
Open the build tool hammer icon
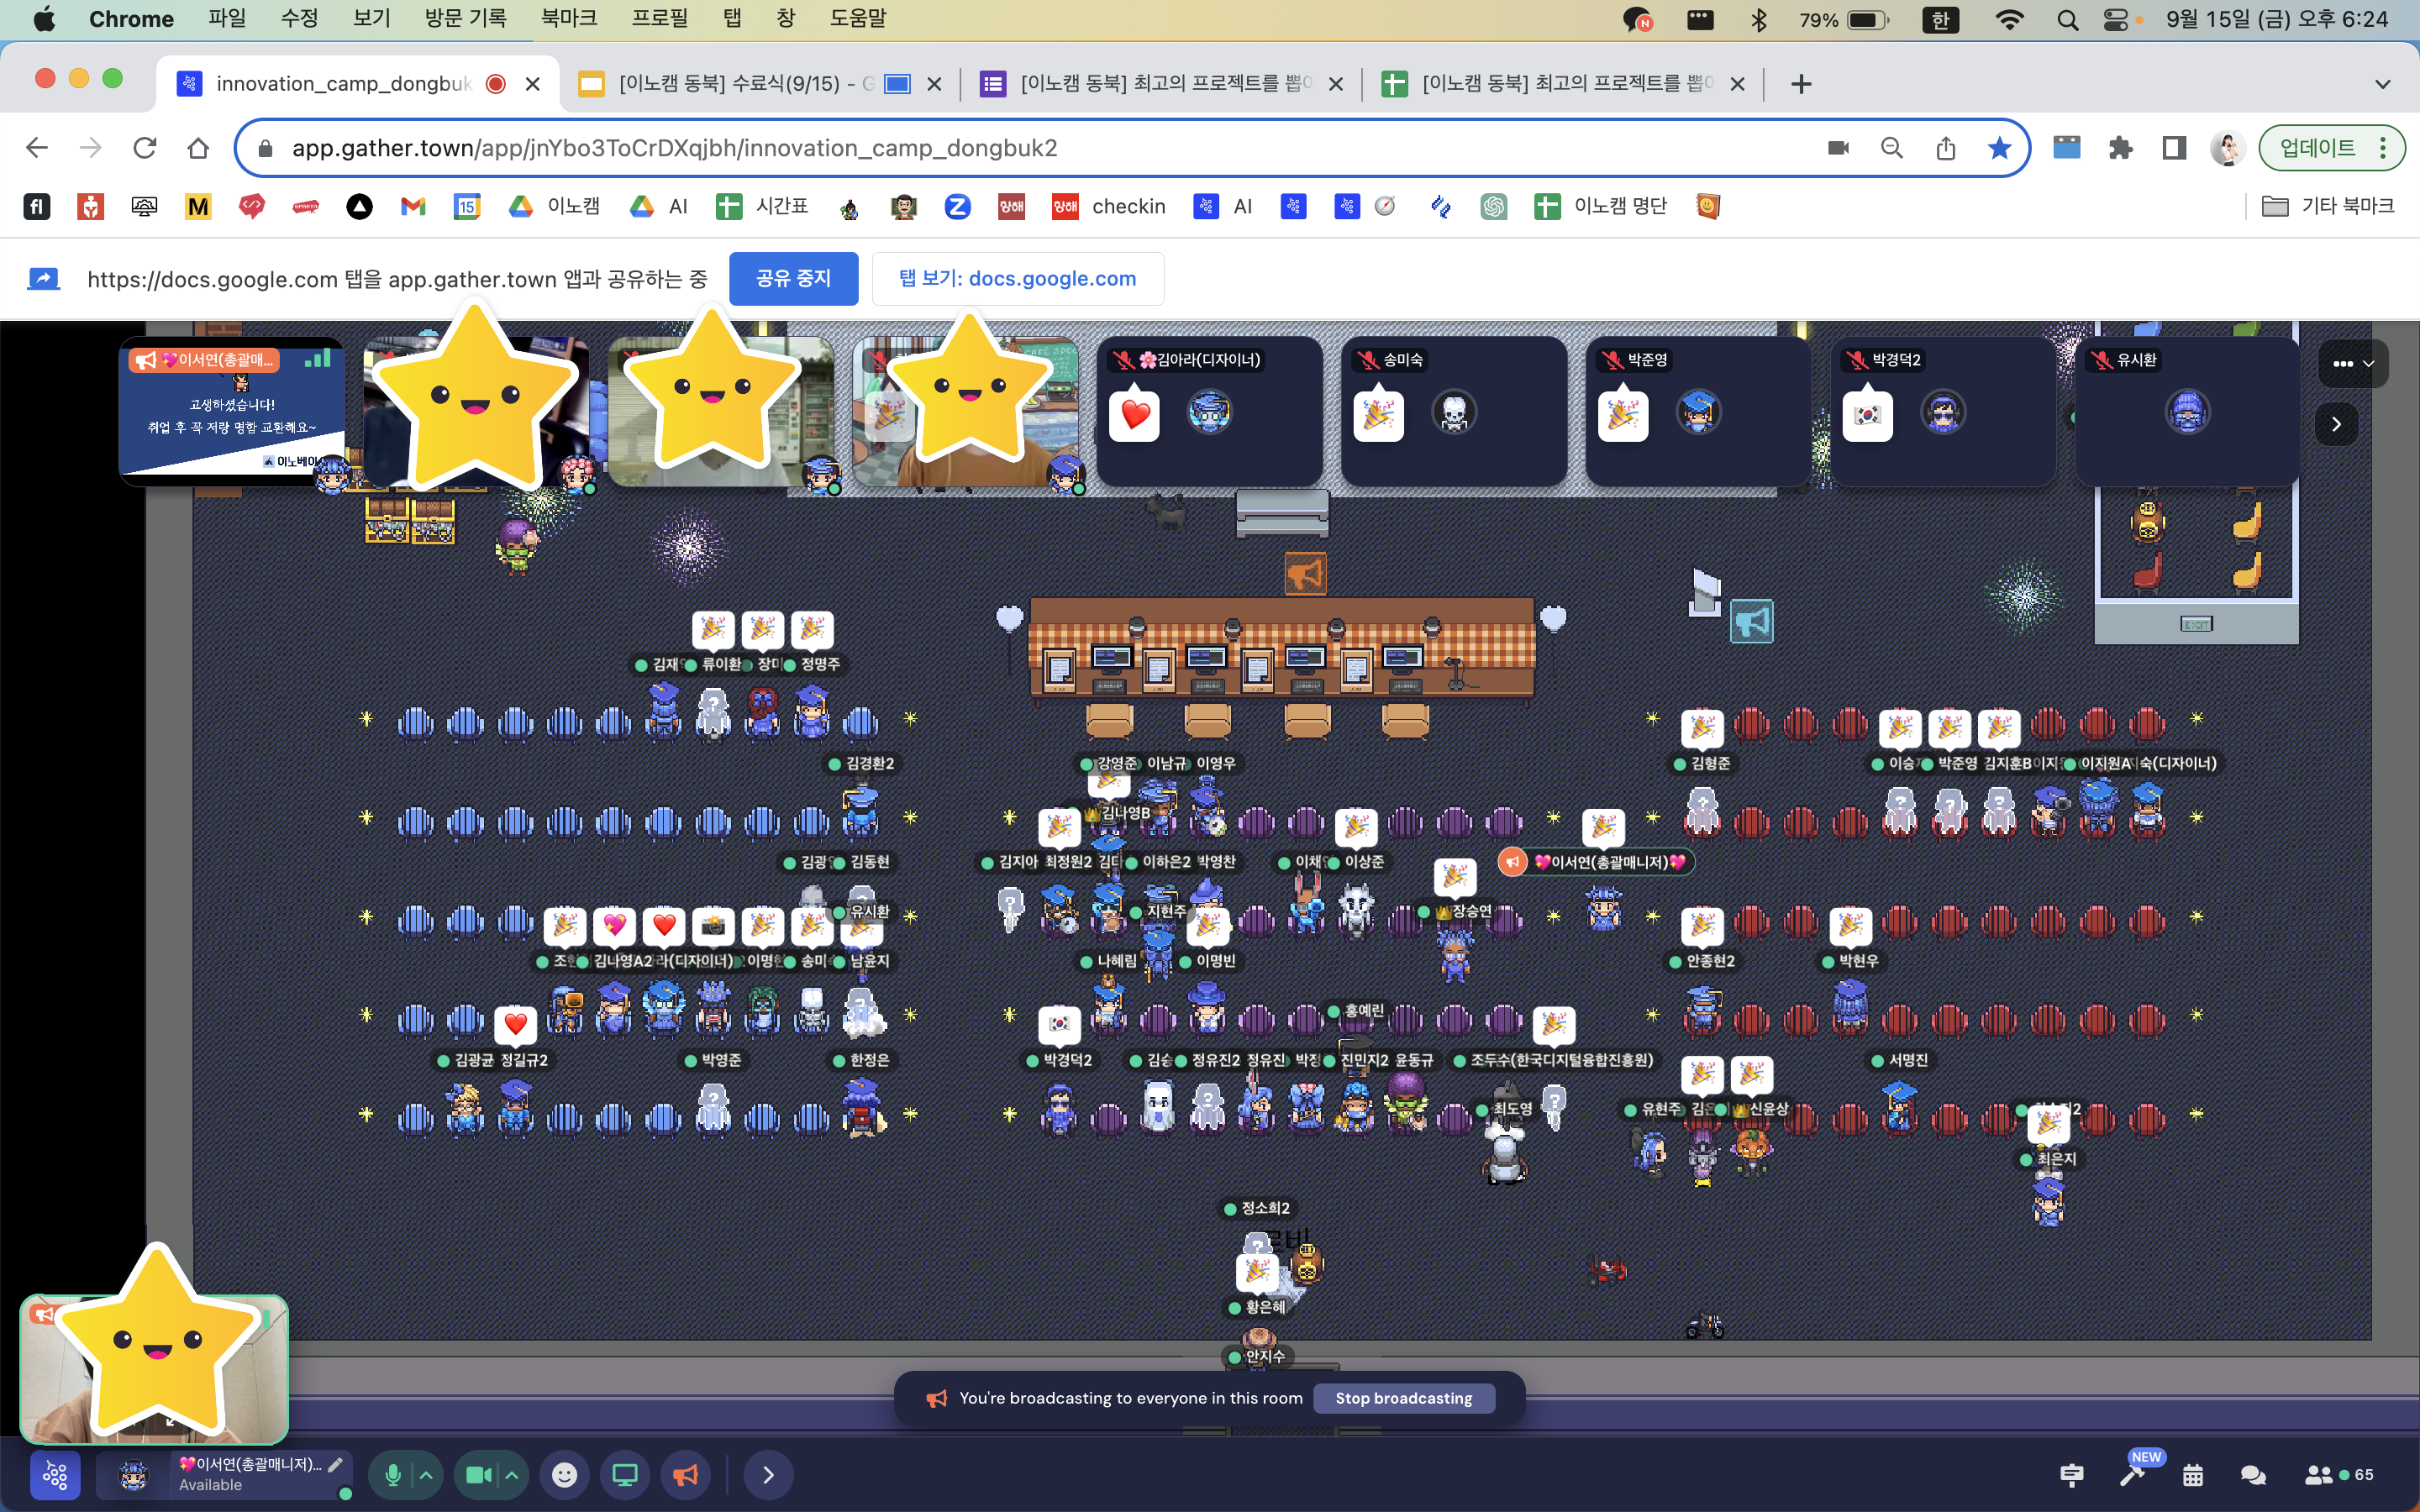[2132, 1475]
